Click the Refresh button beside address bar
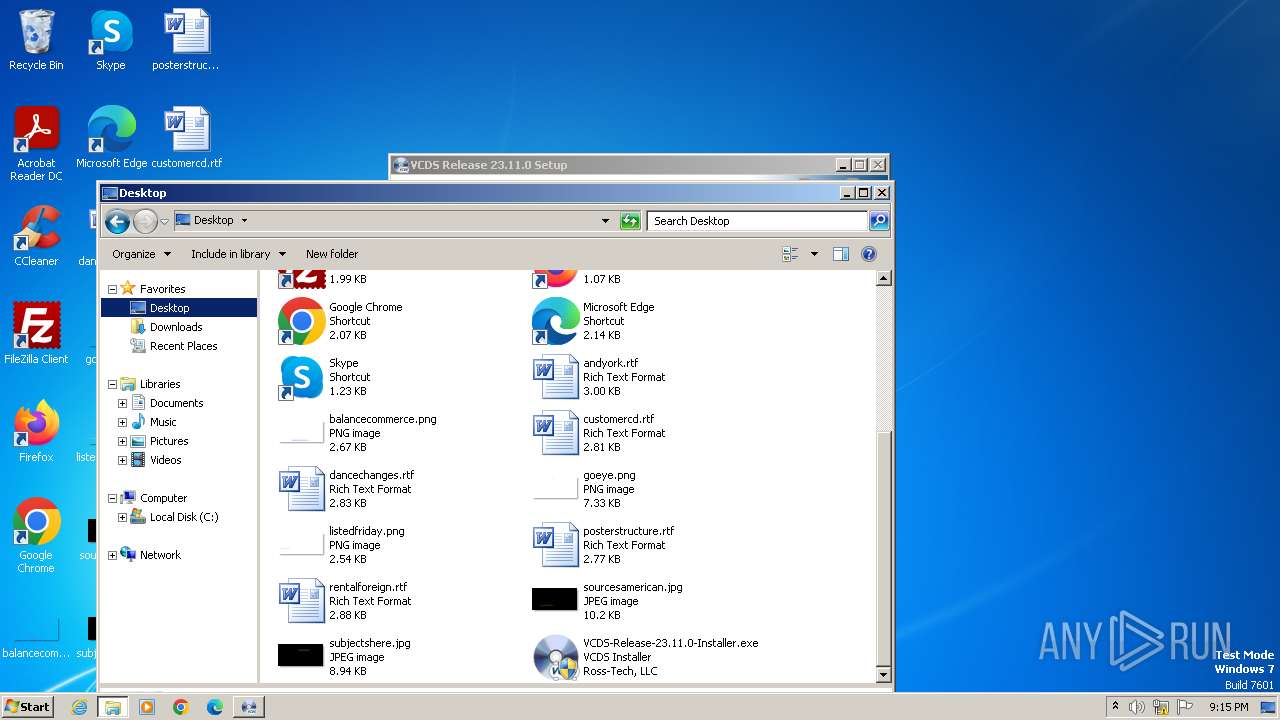The width and height of the screenshot is (1280, 720). tap(630, 221)
